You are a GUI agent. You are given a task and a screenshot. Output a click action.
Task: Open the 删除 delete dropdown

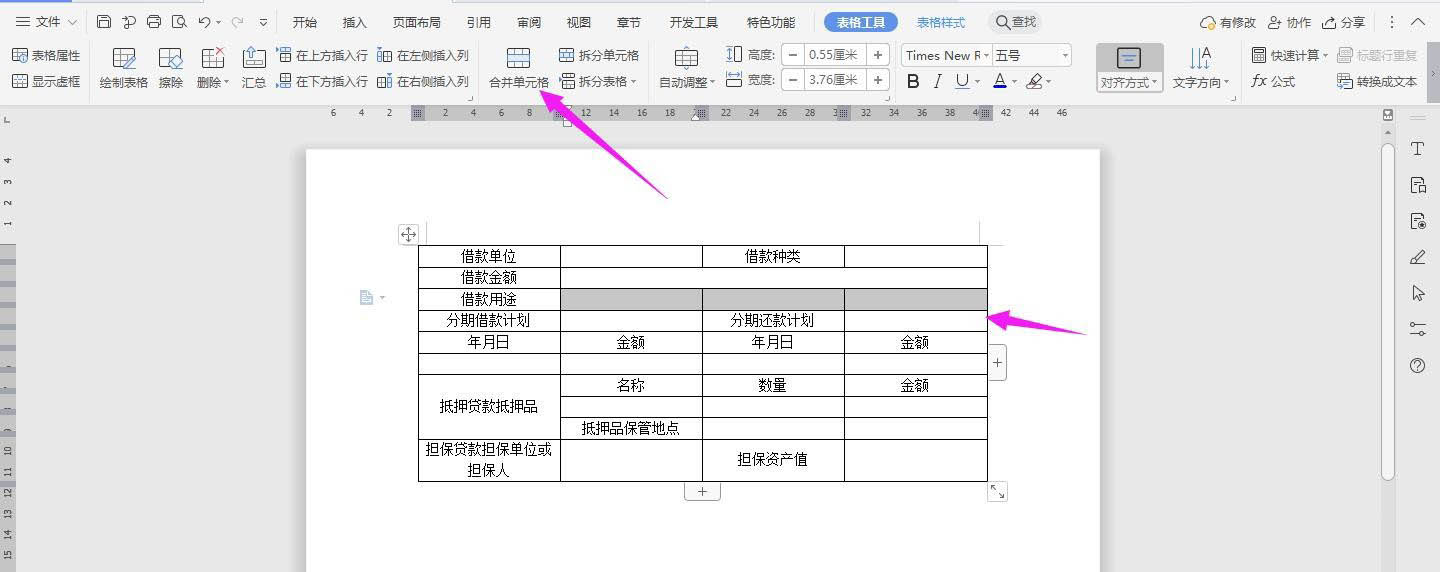213,68
